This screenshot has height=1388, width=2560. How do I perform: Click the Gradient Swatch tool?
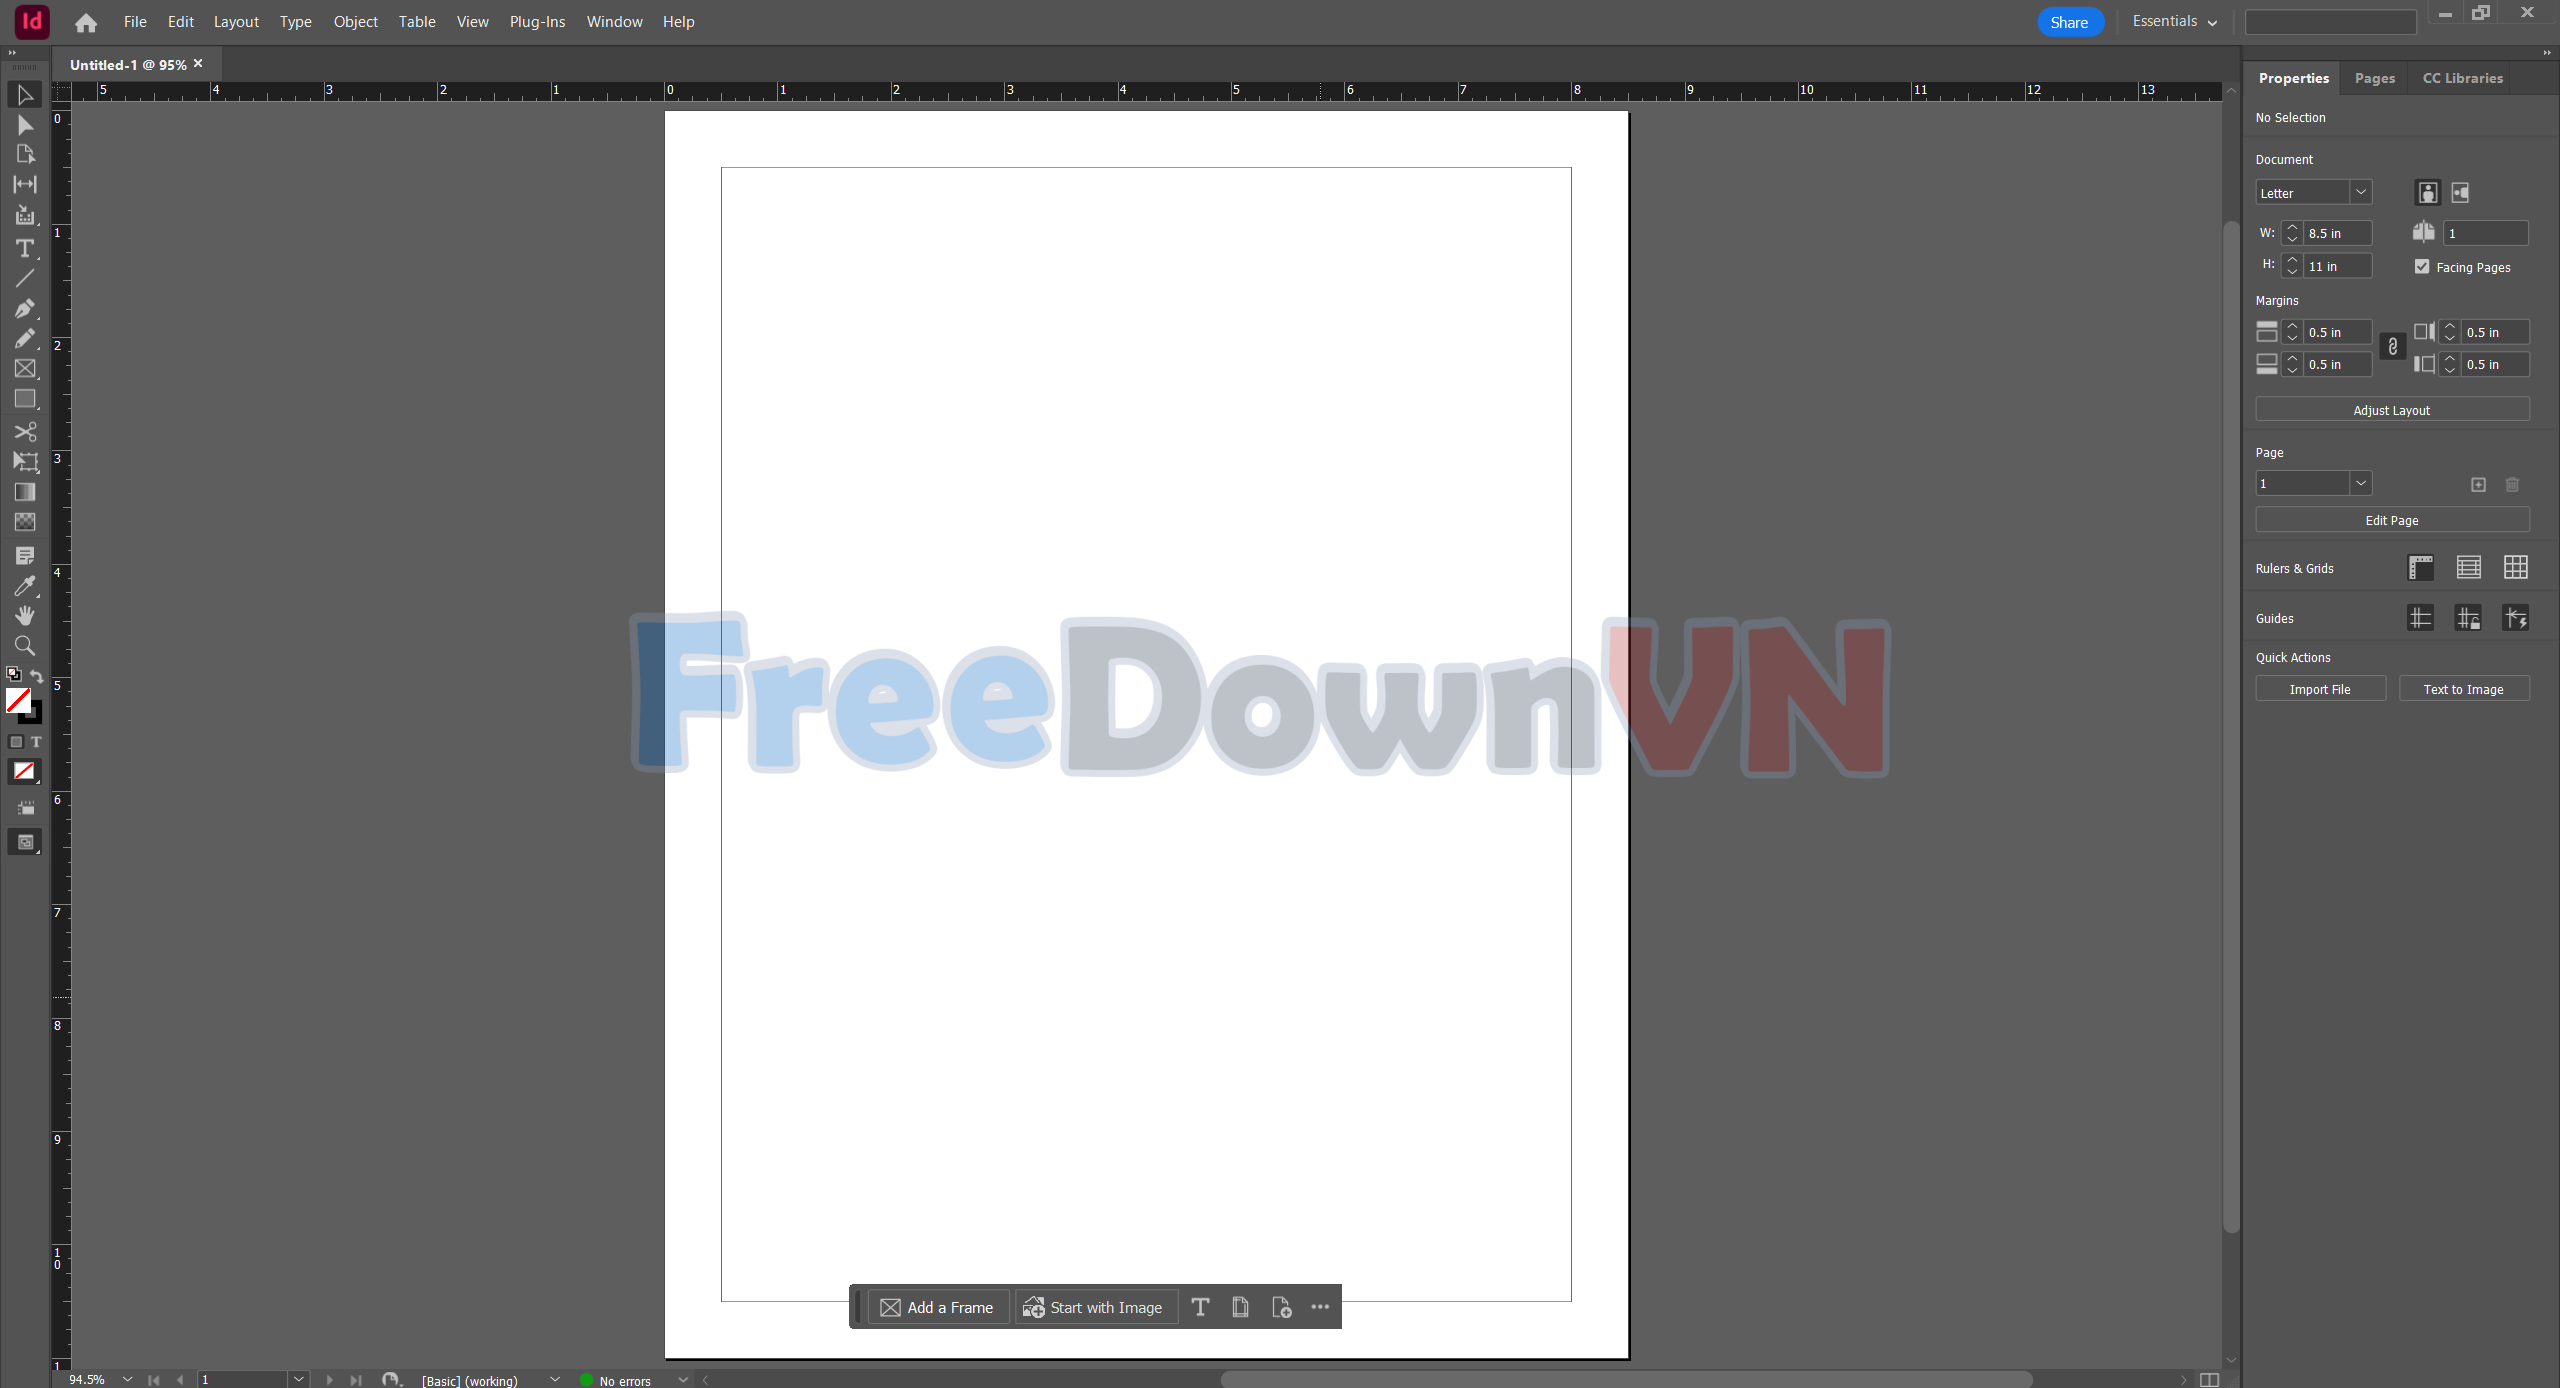(25, 492)
